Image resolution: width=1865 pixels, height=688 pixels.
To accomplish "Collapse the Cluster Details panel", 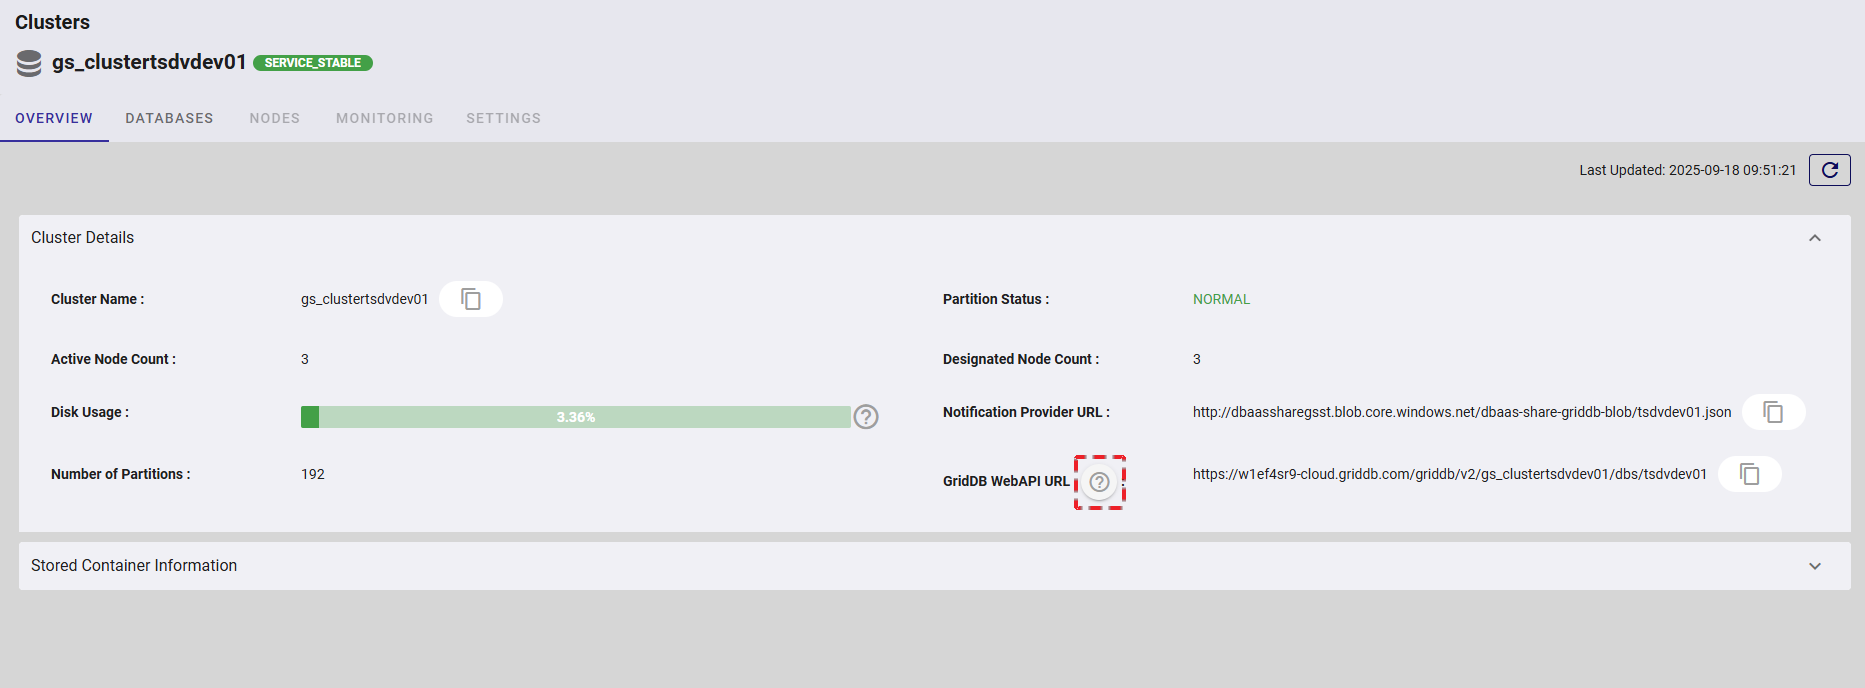I will [x=1814, y=238].
